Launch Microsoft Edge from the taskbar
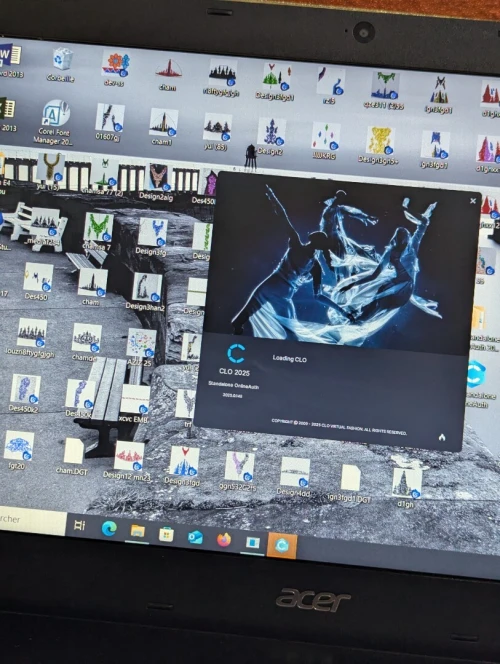Screen dimensions: 500x664 coord(109,528)
